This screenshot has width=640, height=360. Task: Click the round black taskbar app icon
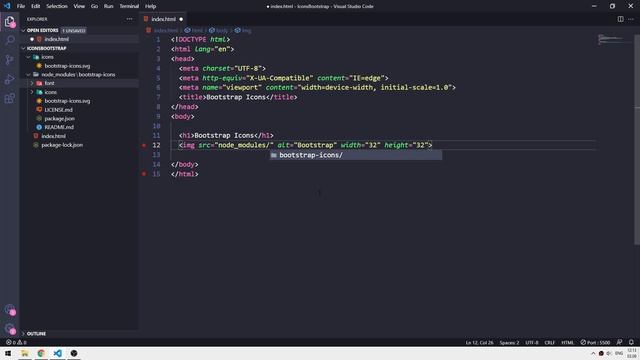[x=74, y=353]
